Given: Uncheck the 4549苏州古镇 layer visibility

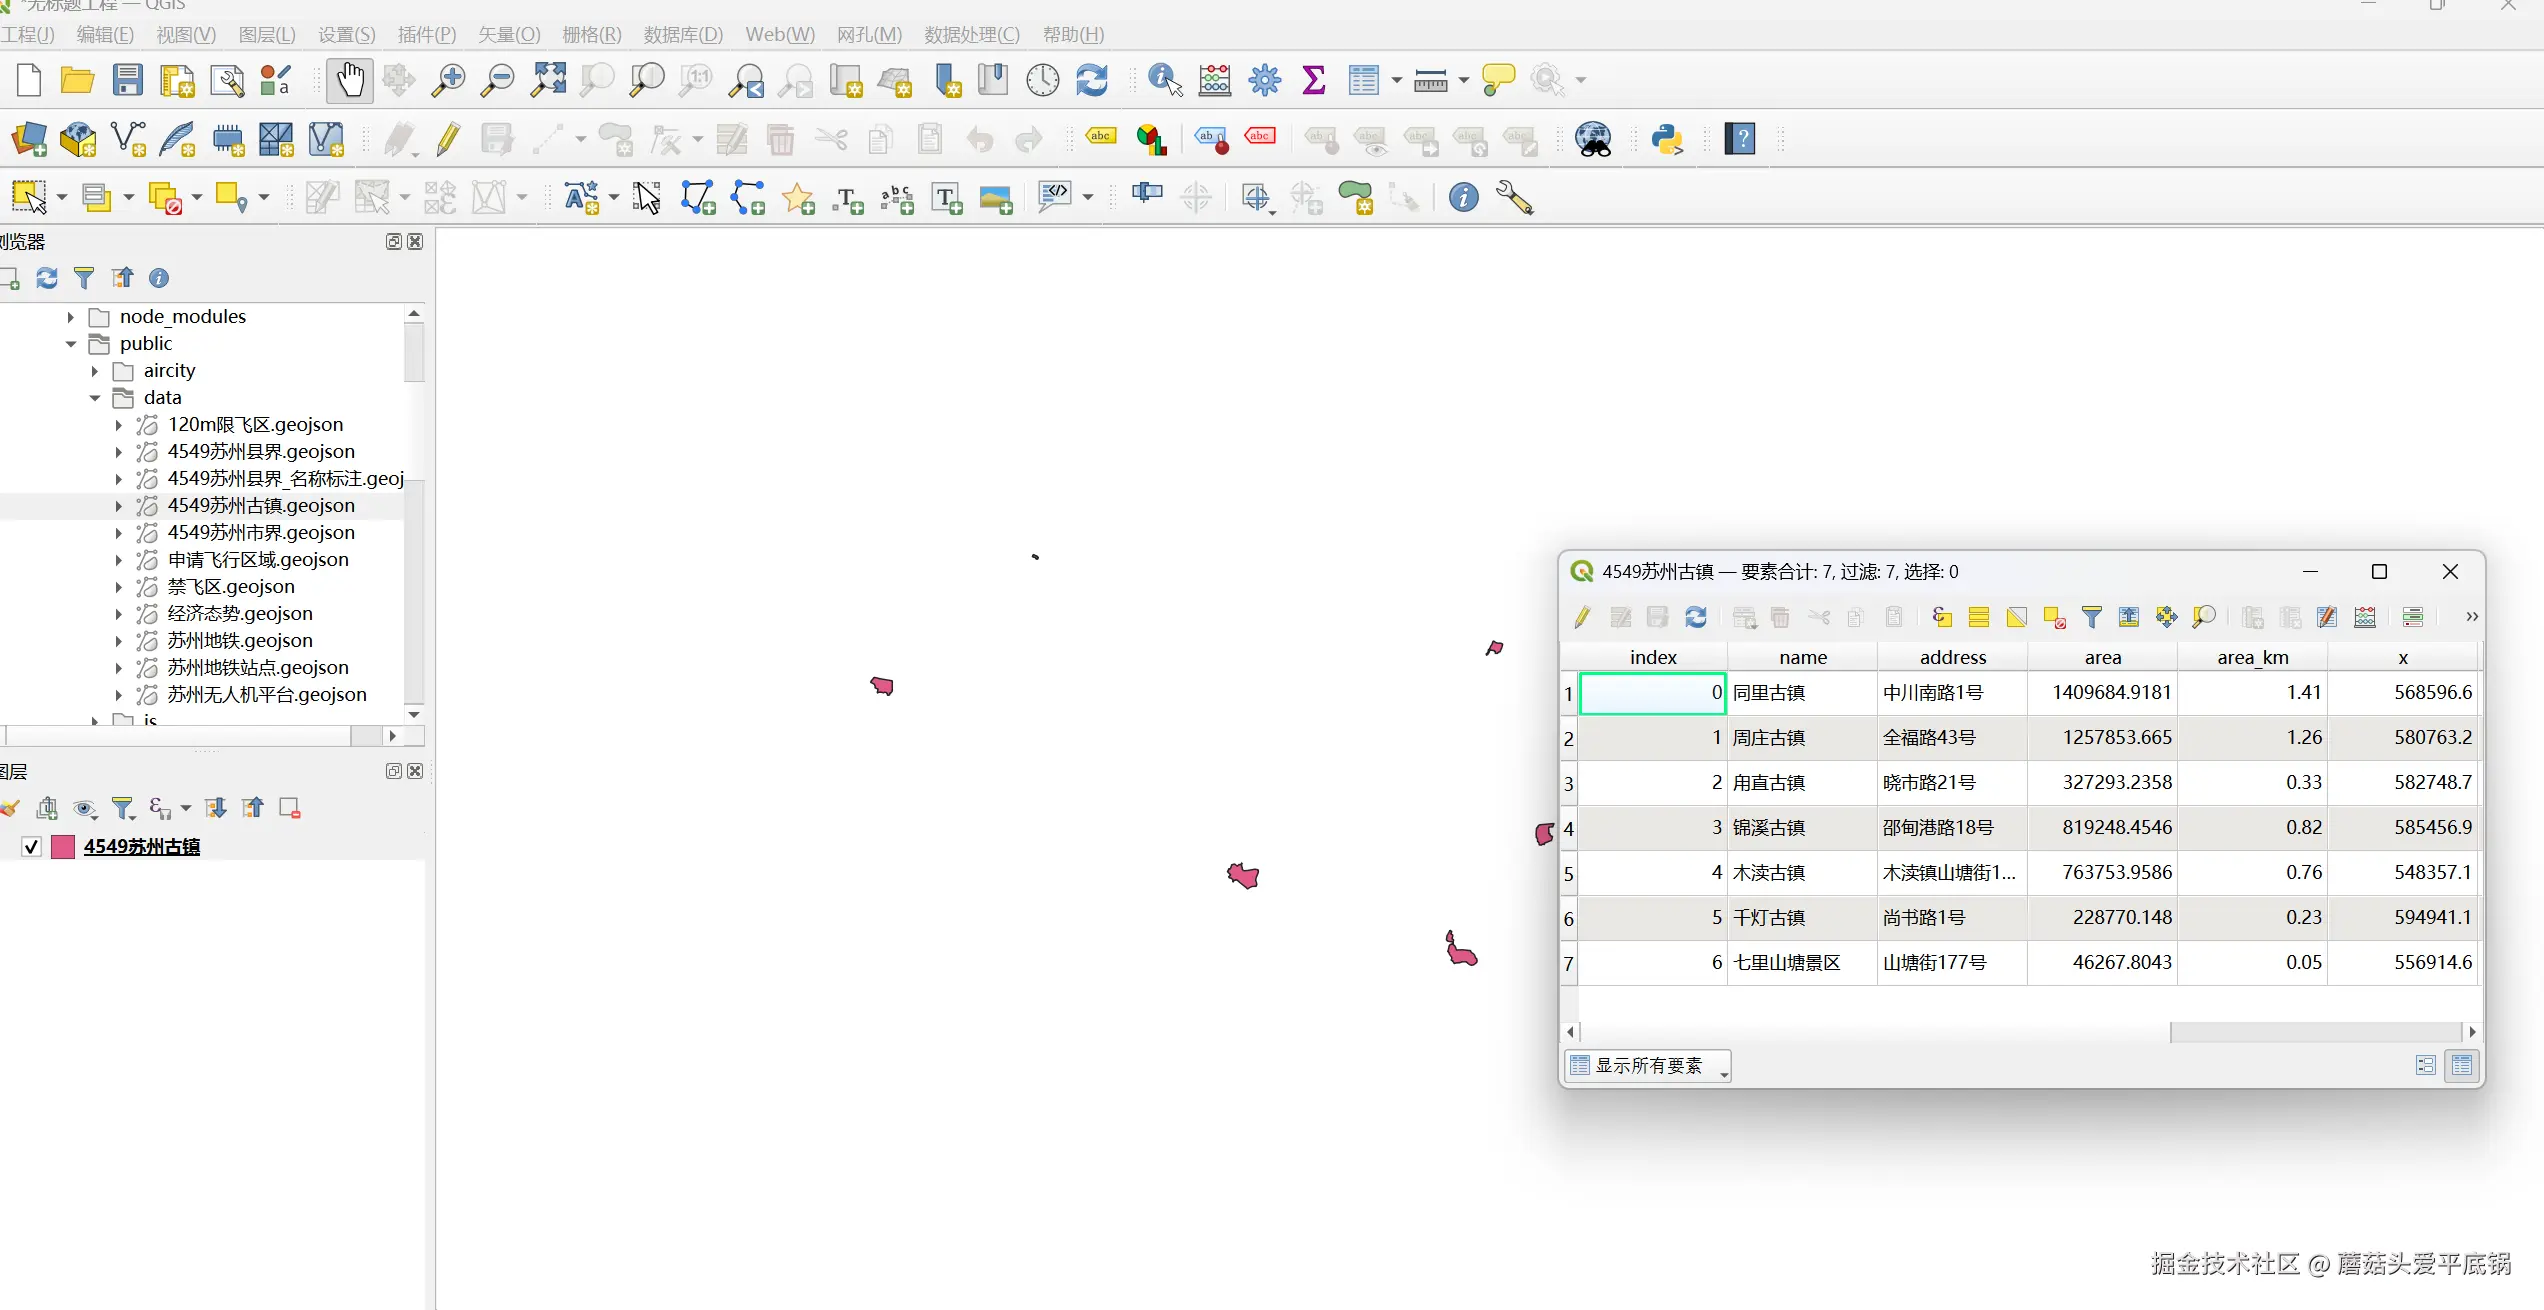Looking at the screenshot, I should pos(31,847).
